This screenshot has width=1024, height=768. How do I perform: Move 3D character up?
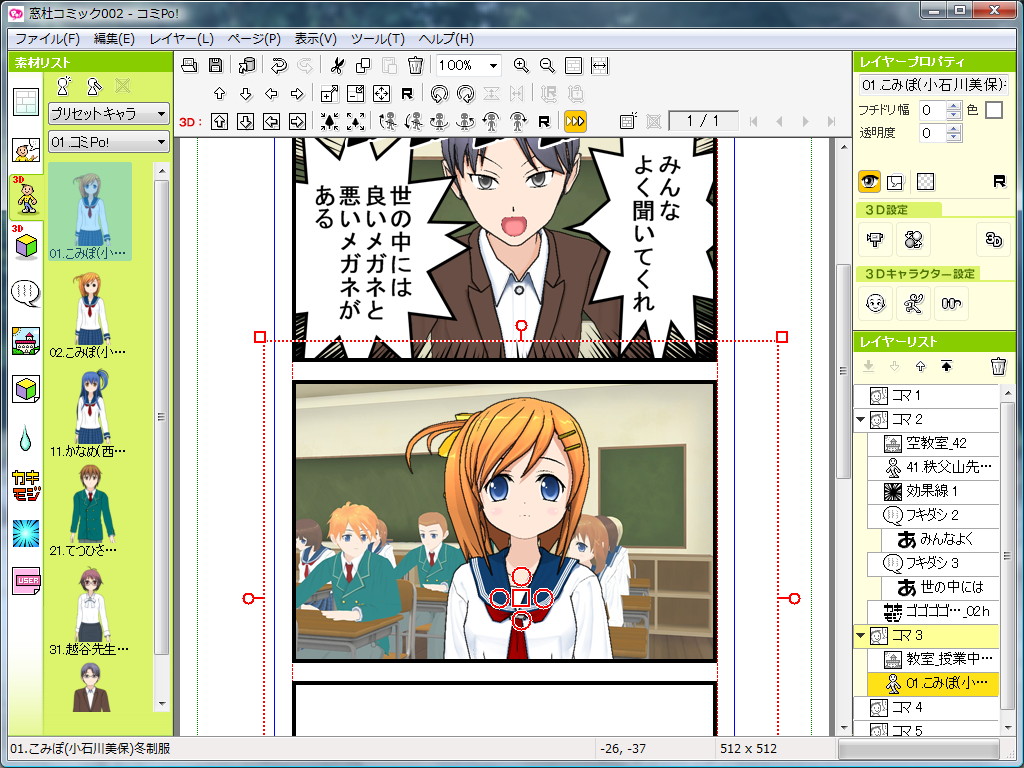tap(219, 121)
